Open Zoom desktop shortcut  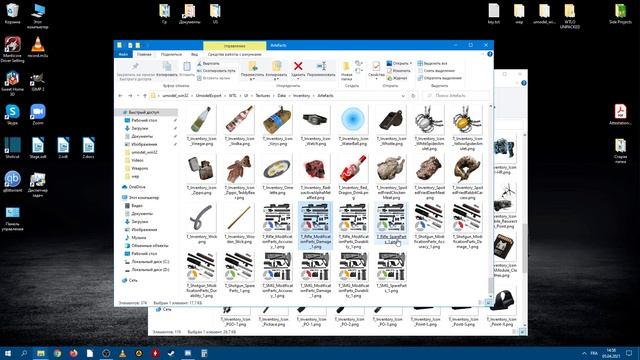click(38, 114)
